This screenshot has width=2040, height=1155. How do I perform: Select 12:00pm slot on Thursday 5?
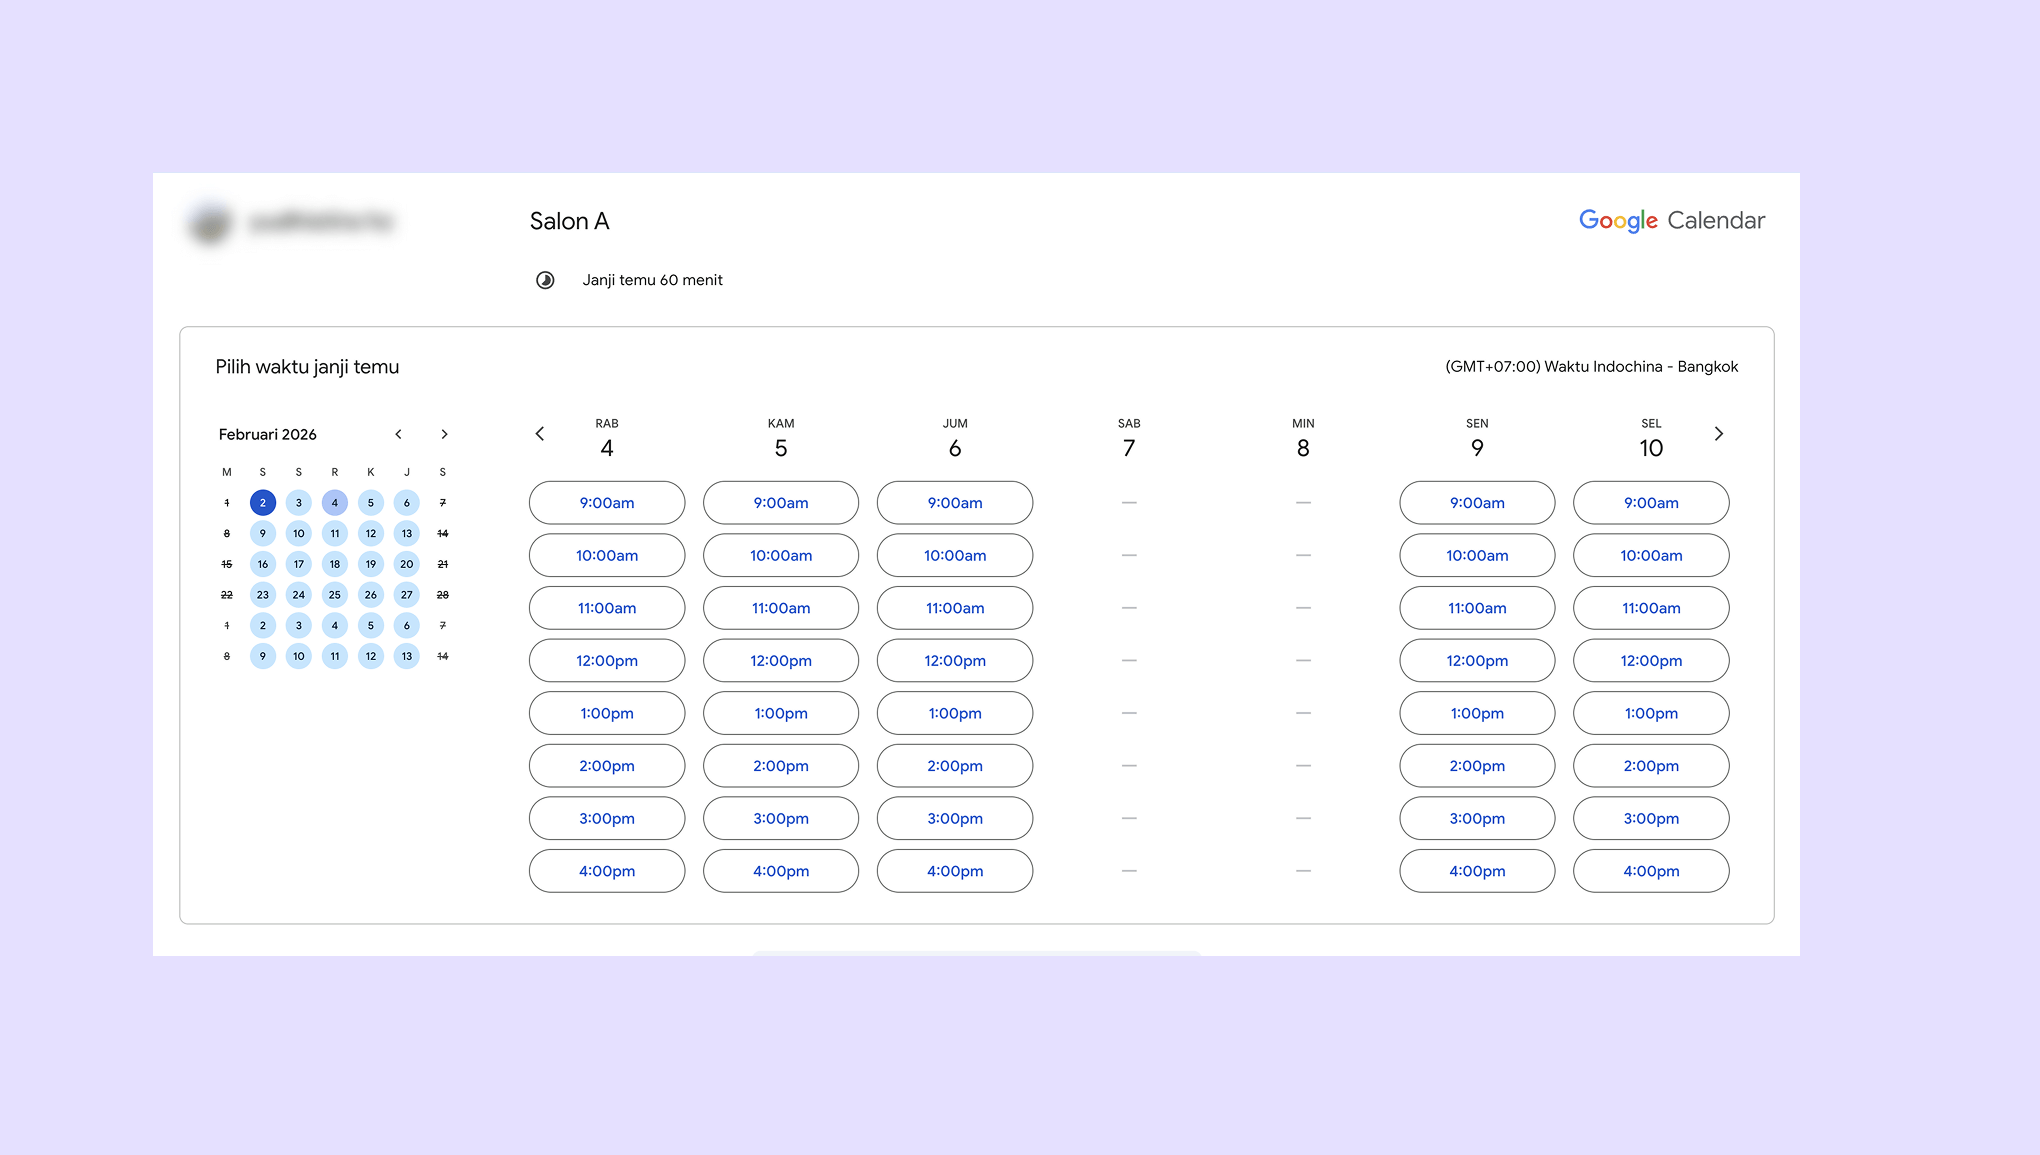click(x=781, y=661)
